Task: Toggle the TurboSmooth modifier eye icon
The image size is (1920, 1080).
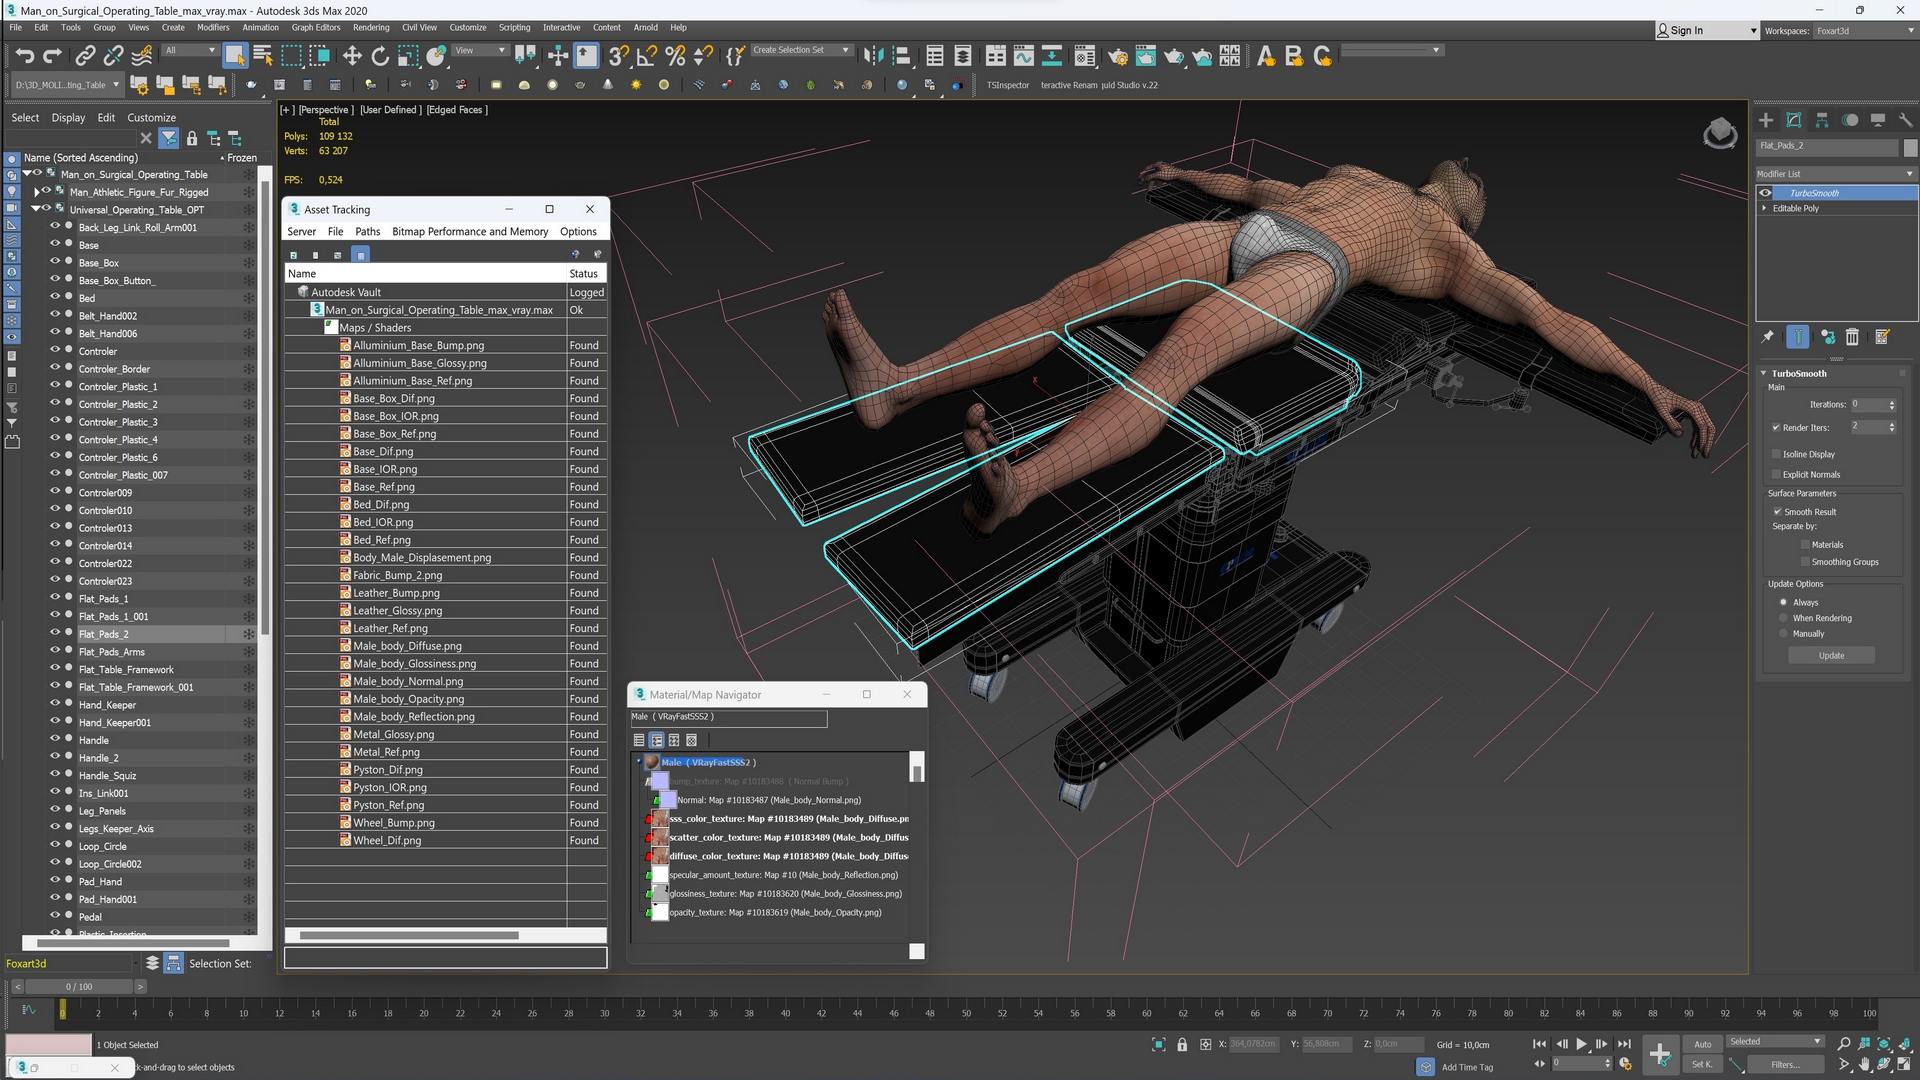Action: pos(1766,193)
